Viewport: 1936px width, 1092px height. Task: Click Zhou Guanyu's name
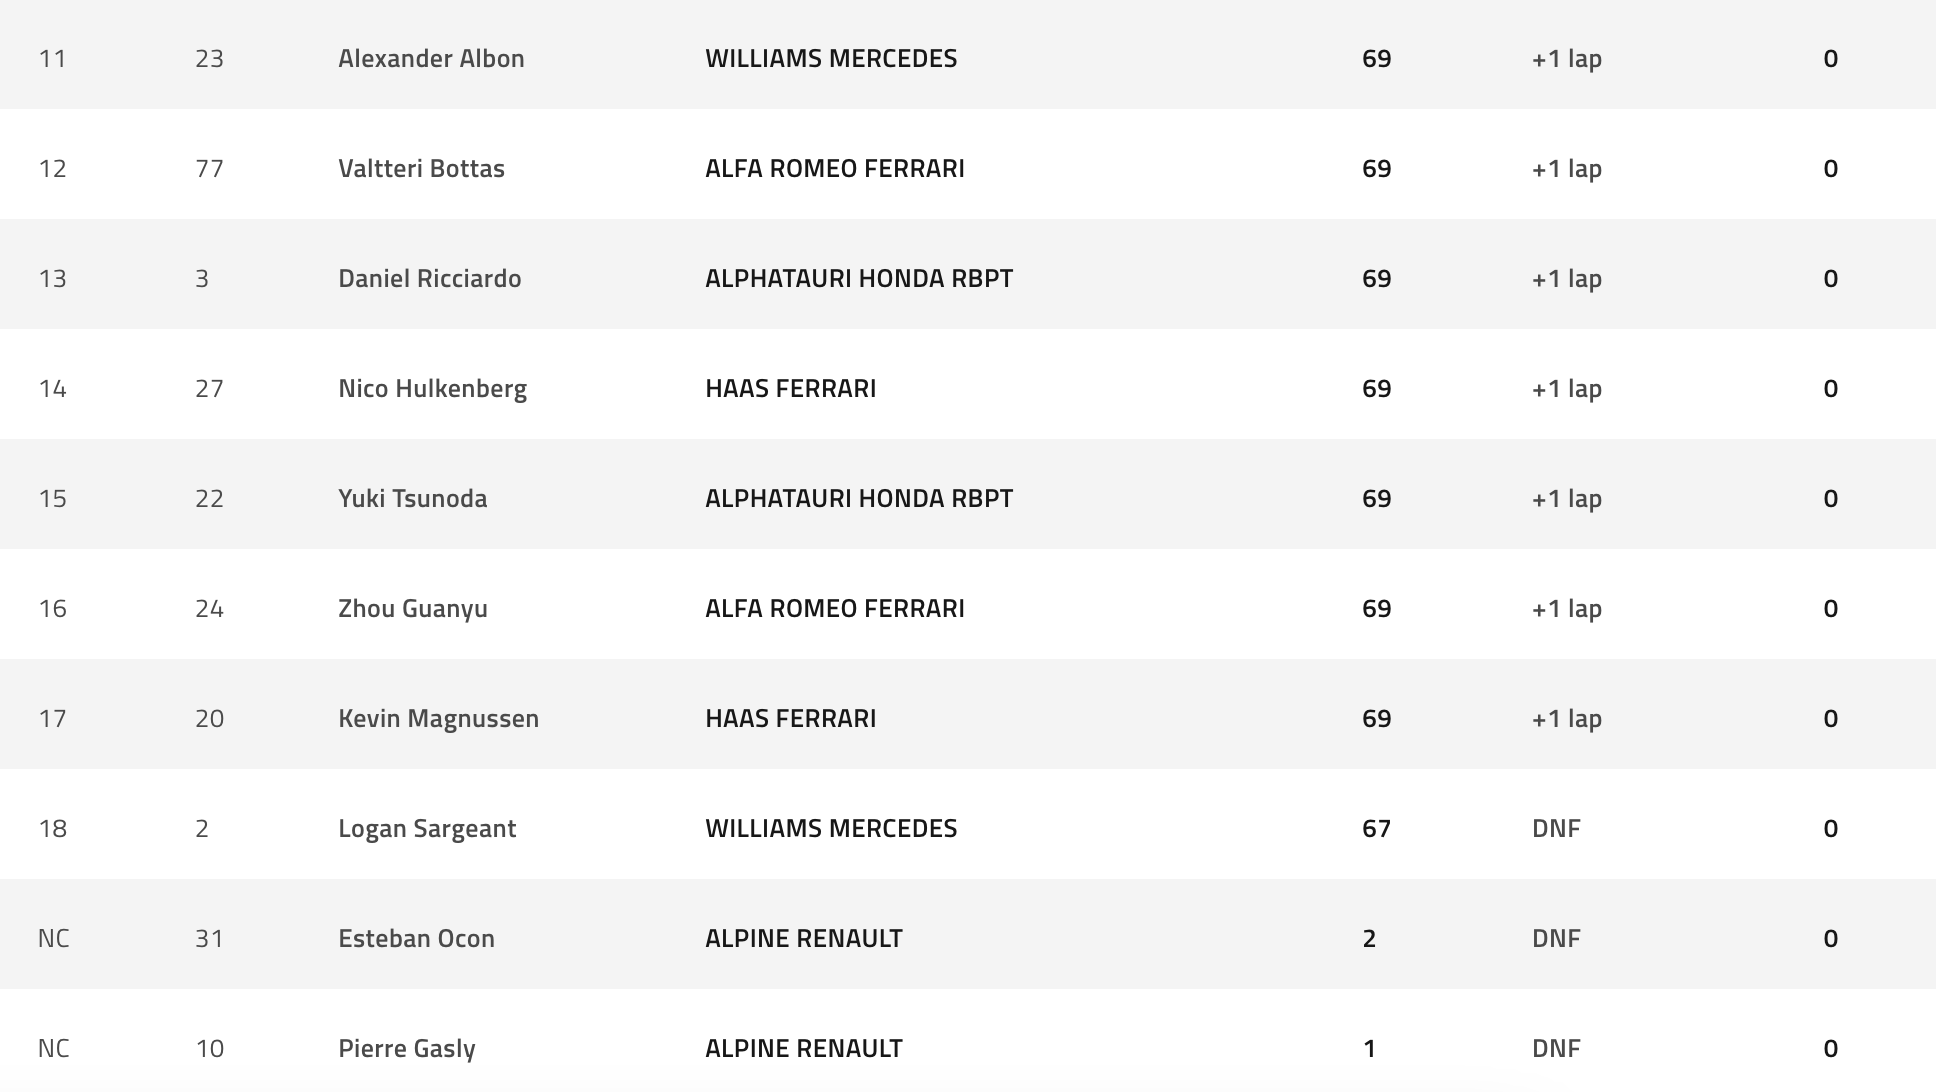point(412,608)
